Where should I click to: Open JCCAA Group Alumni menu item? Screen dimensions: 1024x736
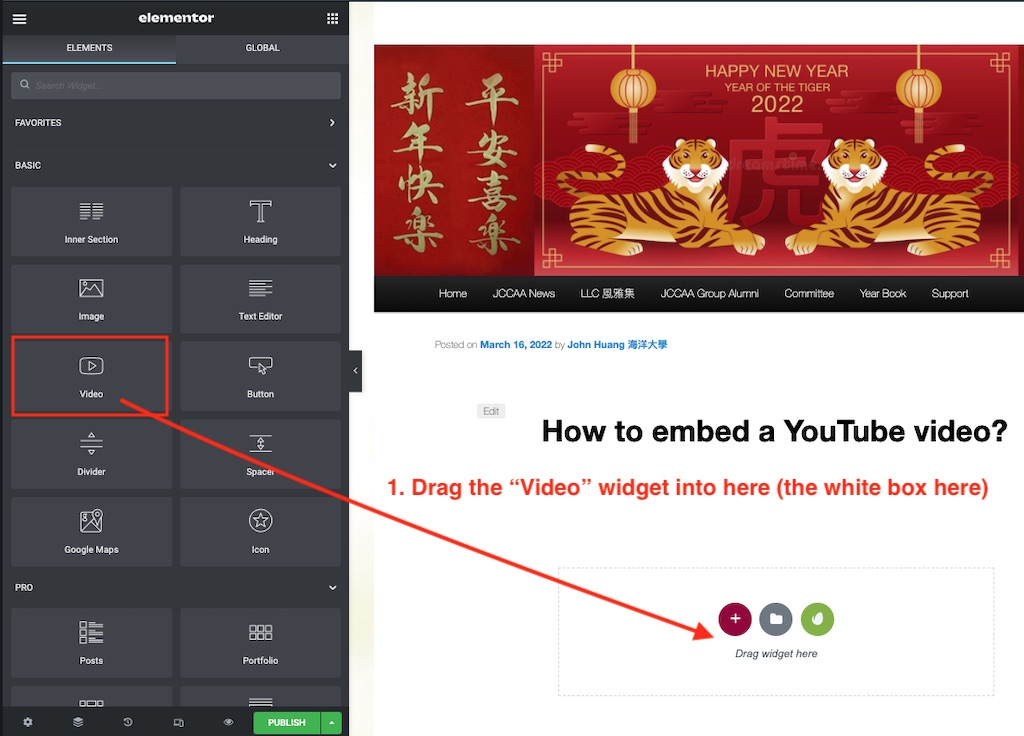pos(710,294)
